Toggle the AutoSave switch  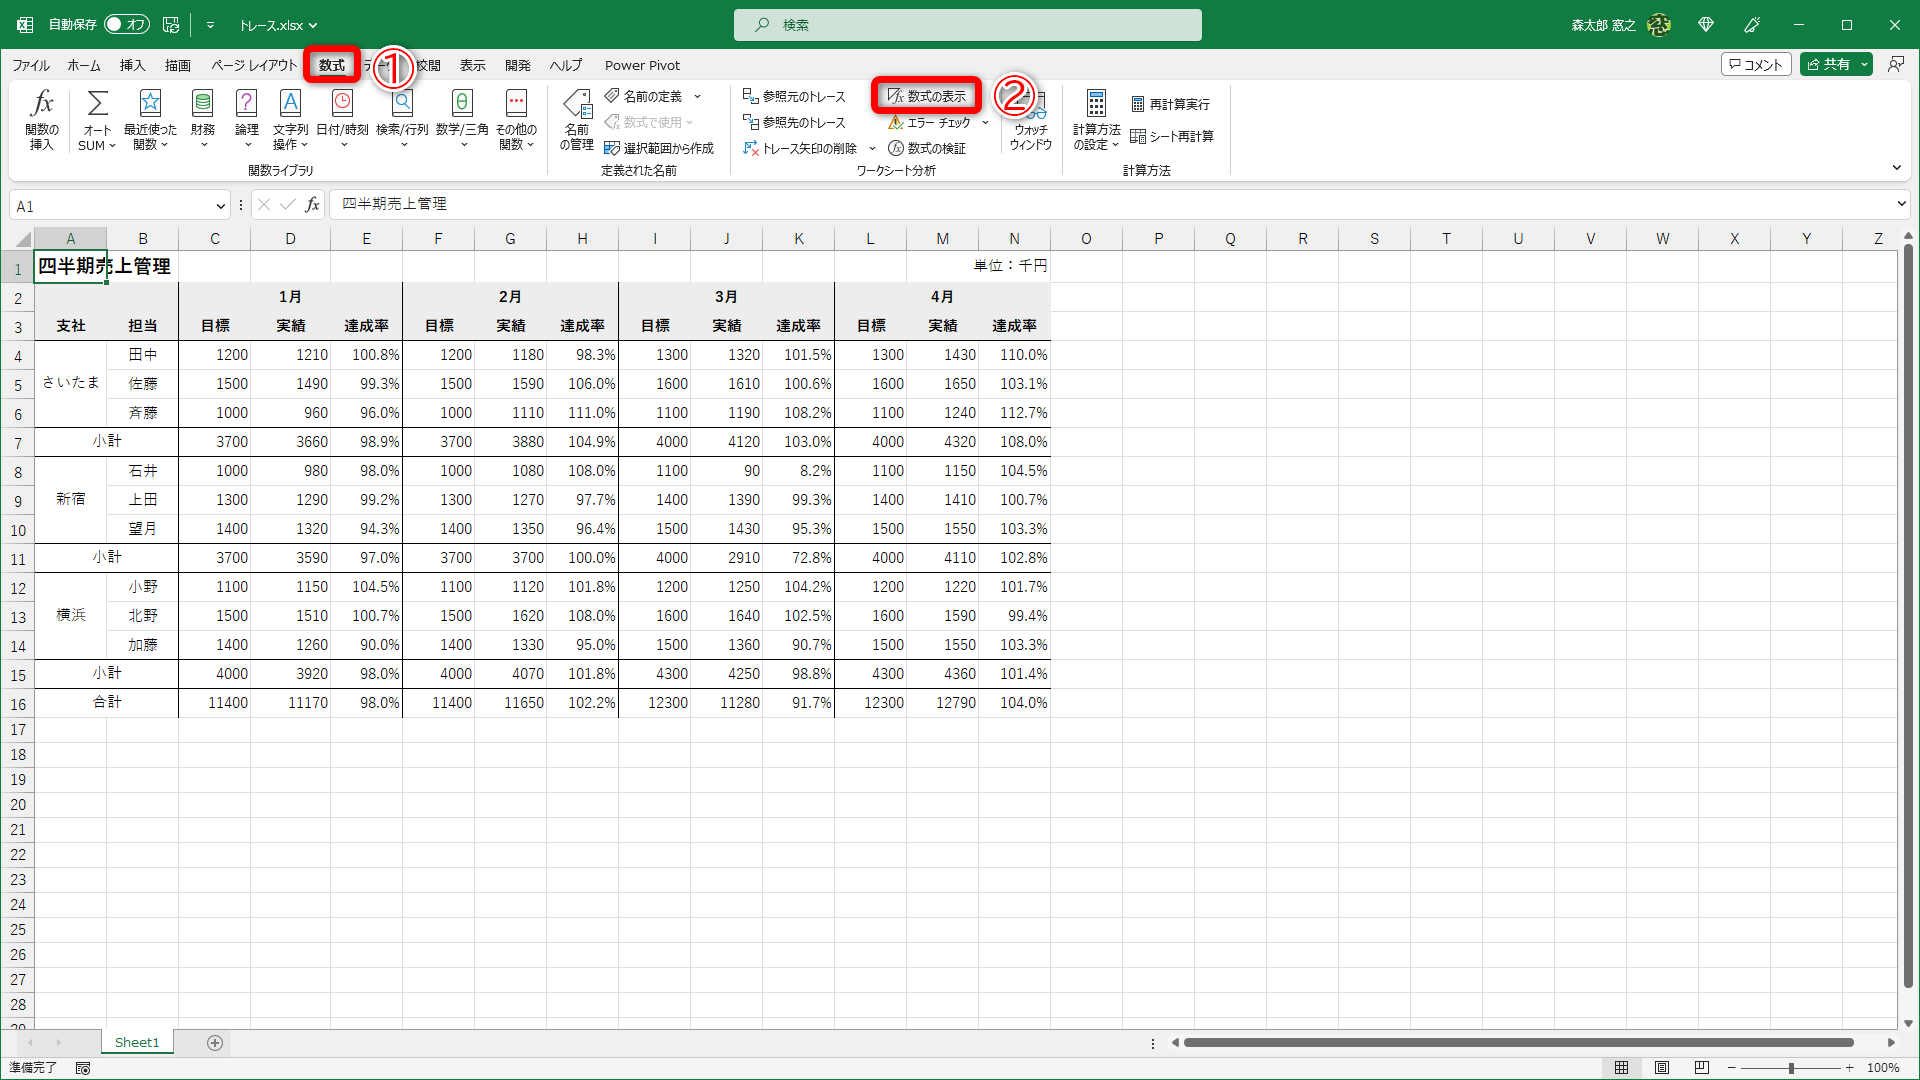[x=127, y=24]
